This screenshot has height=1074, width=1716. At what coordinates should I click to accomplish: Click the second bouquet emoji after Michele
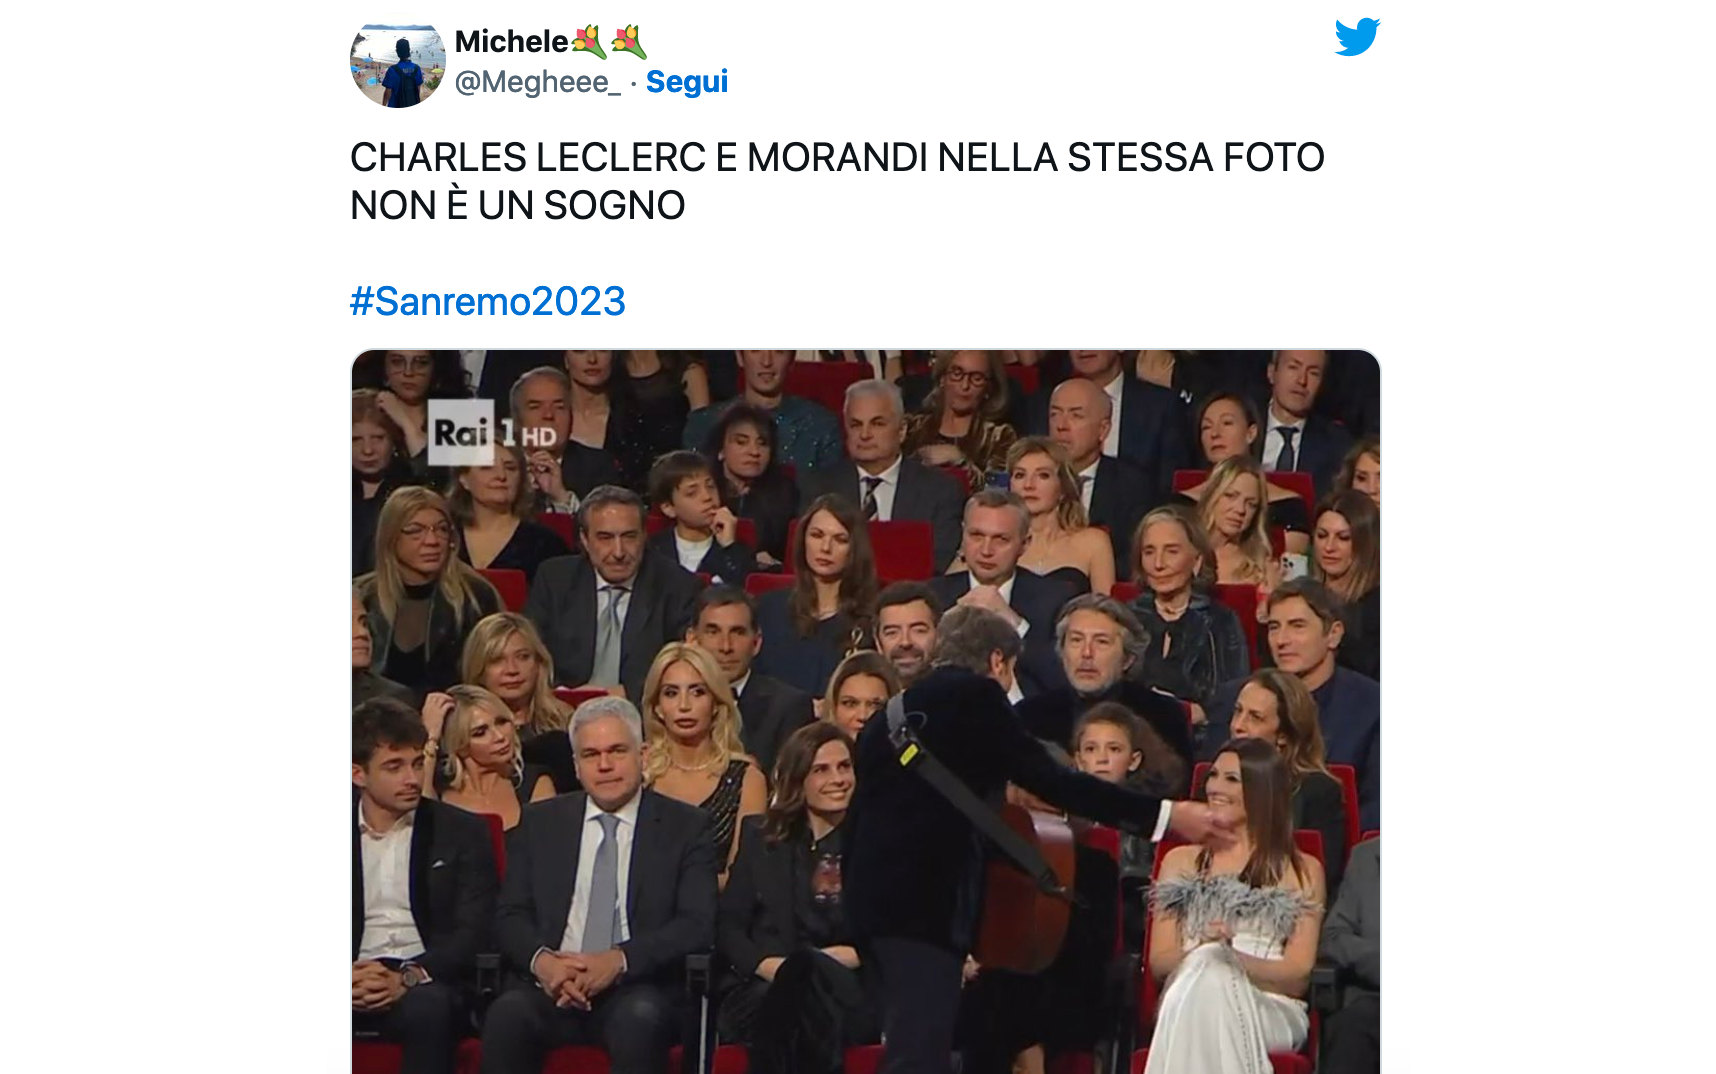coord(629,42)
